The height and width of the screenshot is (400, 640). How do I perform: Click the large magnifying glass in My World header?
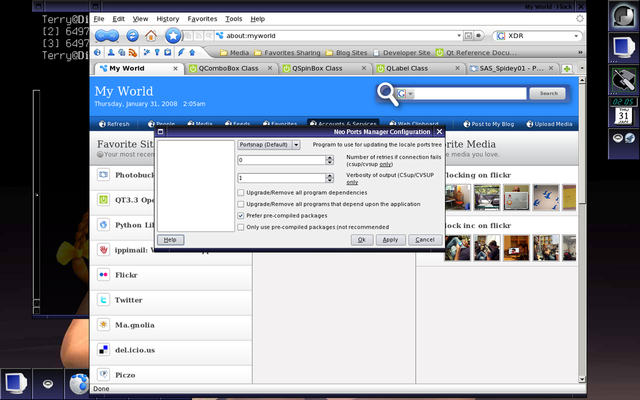coord(387,94)
